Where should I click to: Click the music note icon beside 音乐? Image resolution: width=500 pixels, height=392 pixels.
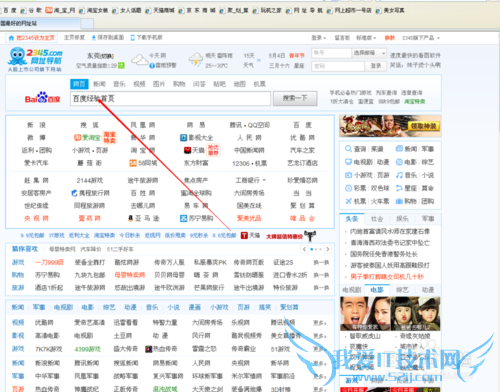click(399, 175)
